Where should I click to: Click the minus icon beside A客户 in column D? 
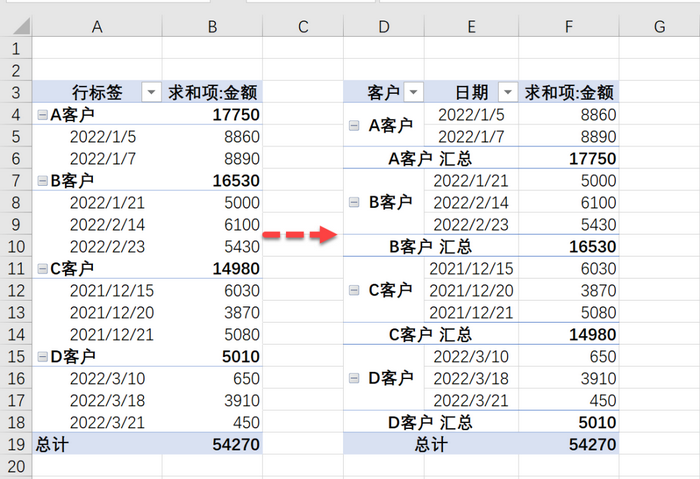(354, 126)
